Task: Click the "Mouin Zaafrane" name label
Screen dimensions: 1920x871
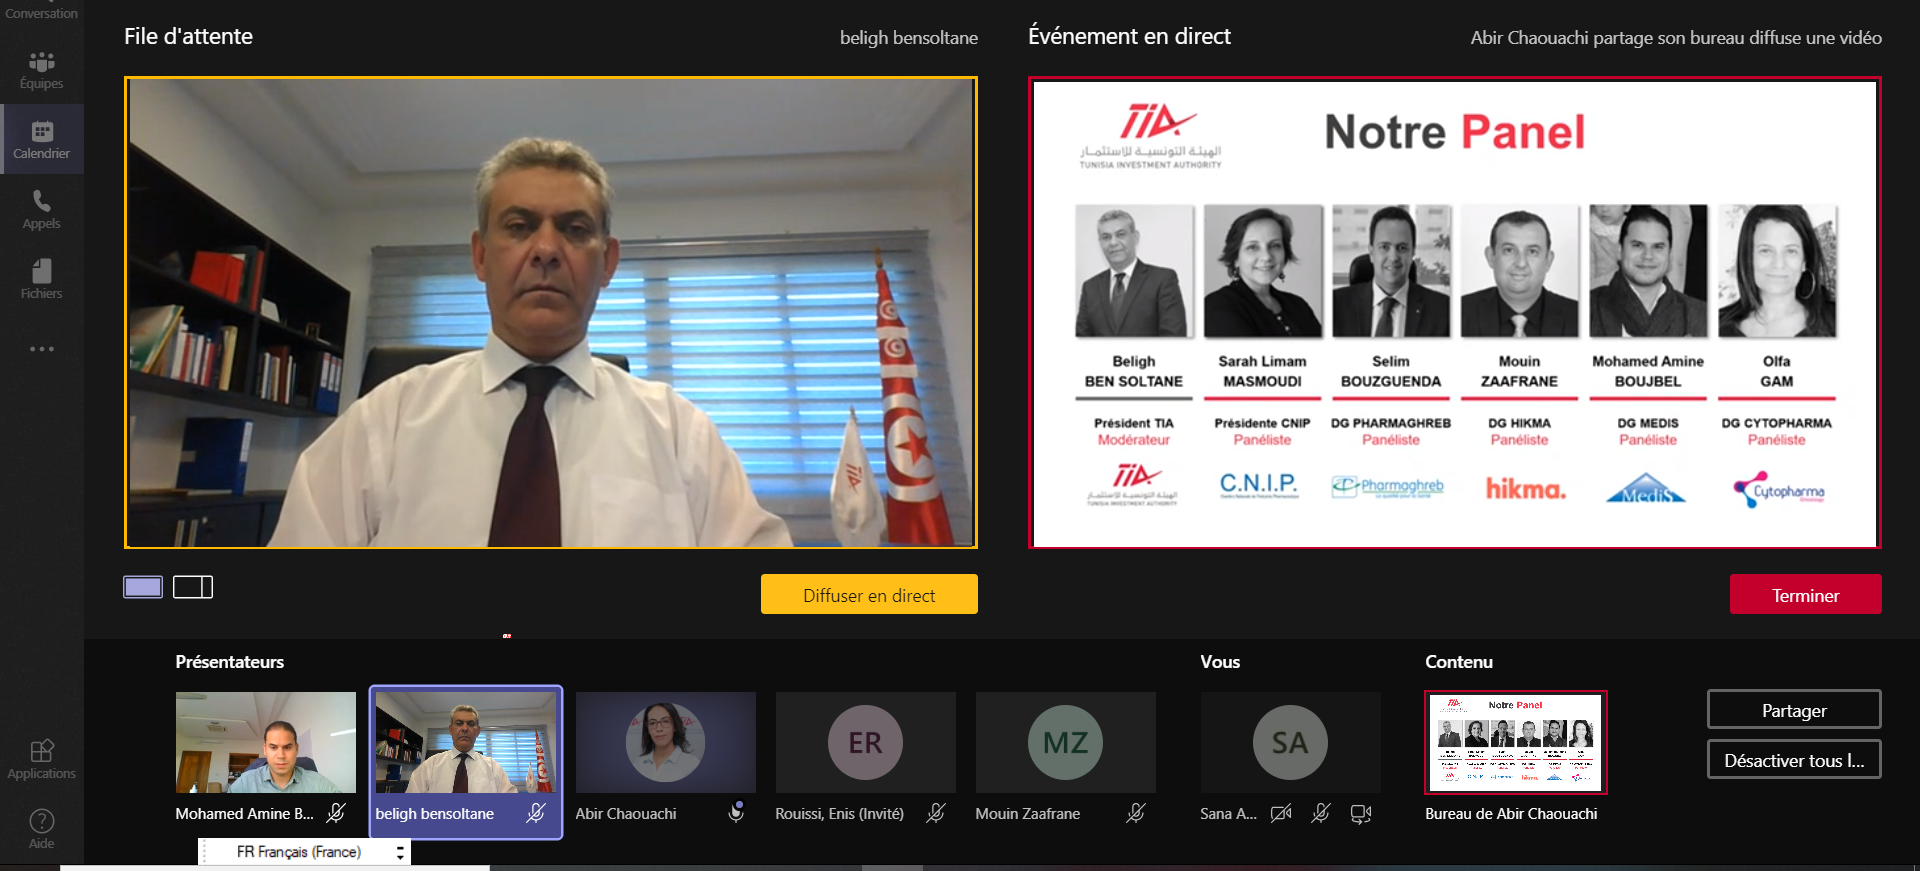Action: pos(1027,814)
